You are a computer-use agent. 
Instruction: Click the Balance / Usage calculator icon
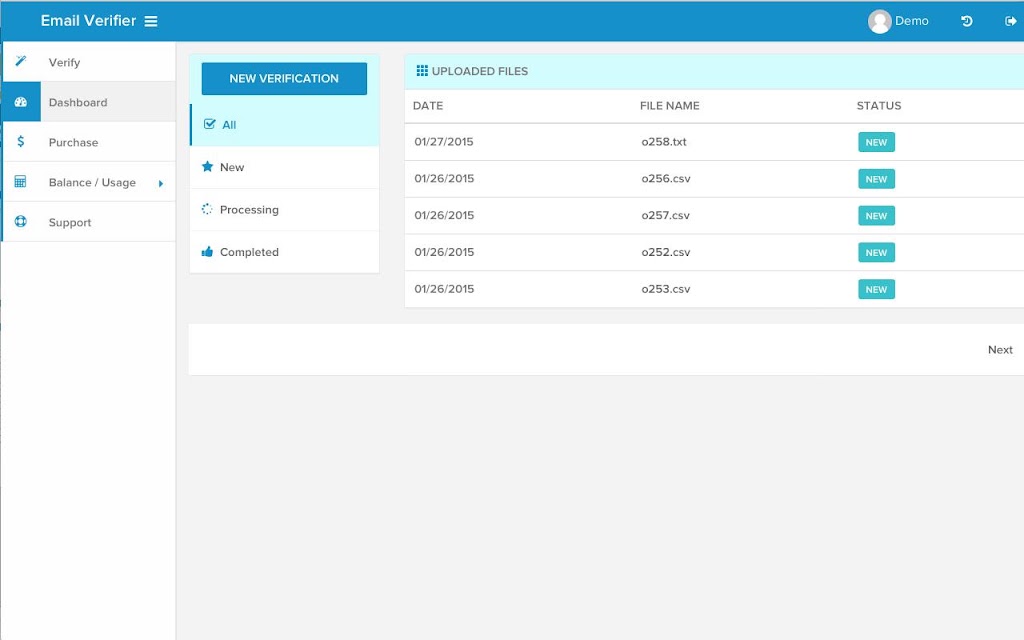pyautogui.click(x=20, y=182)
